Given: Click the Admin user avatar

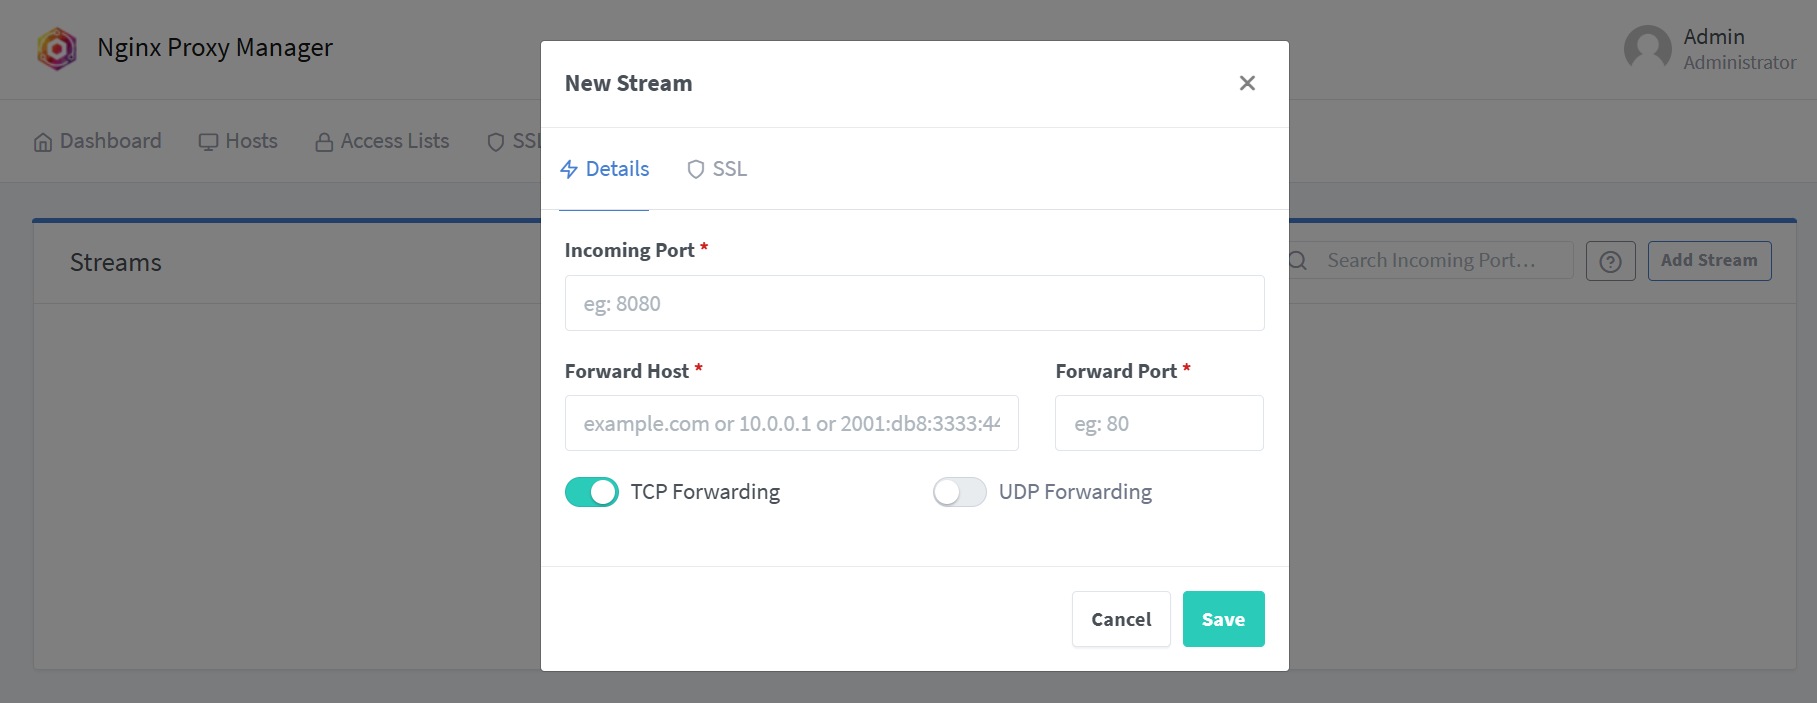Looking at the screenshot, I should (1647, 48).
